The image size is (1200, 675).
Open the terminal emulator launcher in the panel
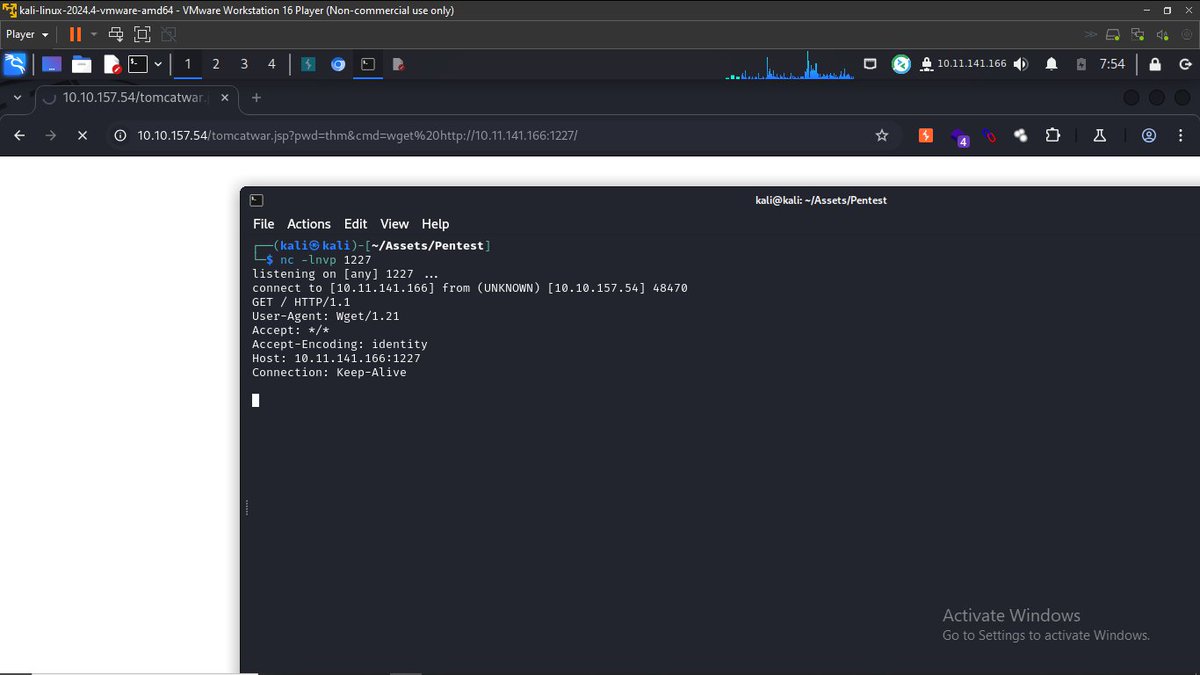[x=138, y=65]
